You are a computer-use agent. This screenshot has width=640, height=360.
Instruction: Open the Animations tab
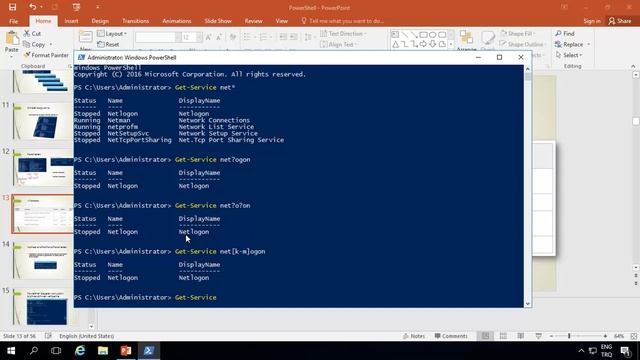click(x=177, y=21)
